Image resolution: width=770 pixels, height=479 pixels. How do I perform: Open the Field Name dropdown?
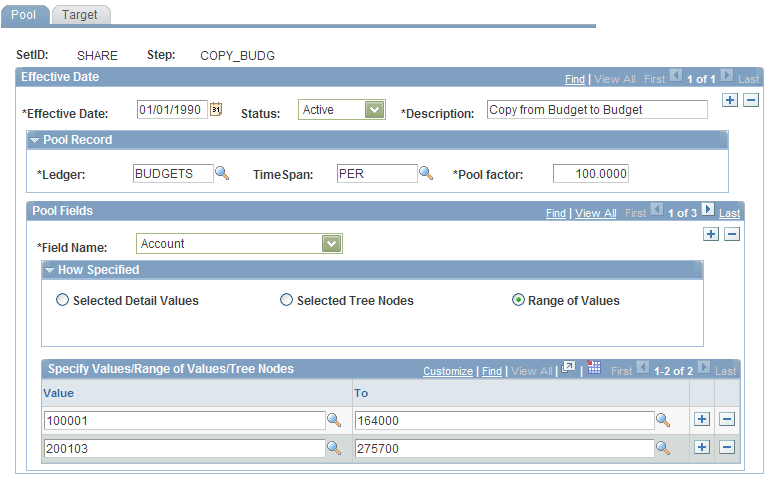pyautogui.click(x=331, y=244)
